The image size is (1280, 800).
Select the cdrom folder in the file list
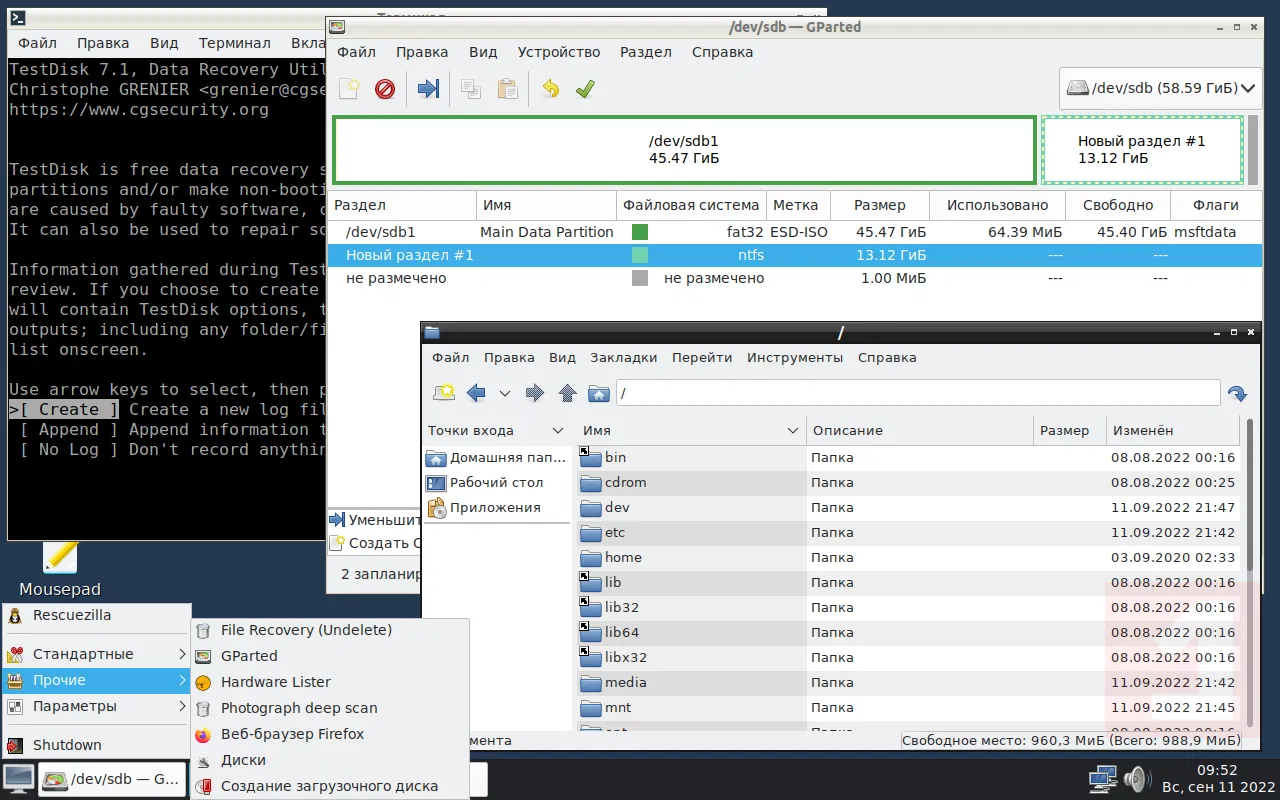tap(908, 482)
